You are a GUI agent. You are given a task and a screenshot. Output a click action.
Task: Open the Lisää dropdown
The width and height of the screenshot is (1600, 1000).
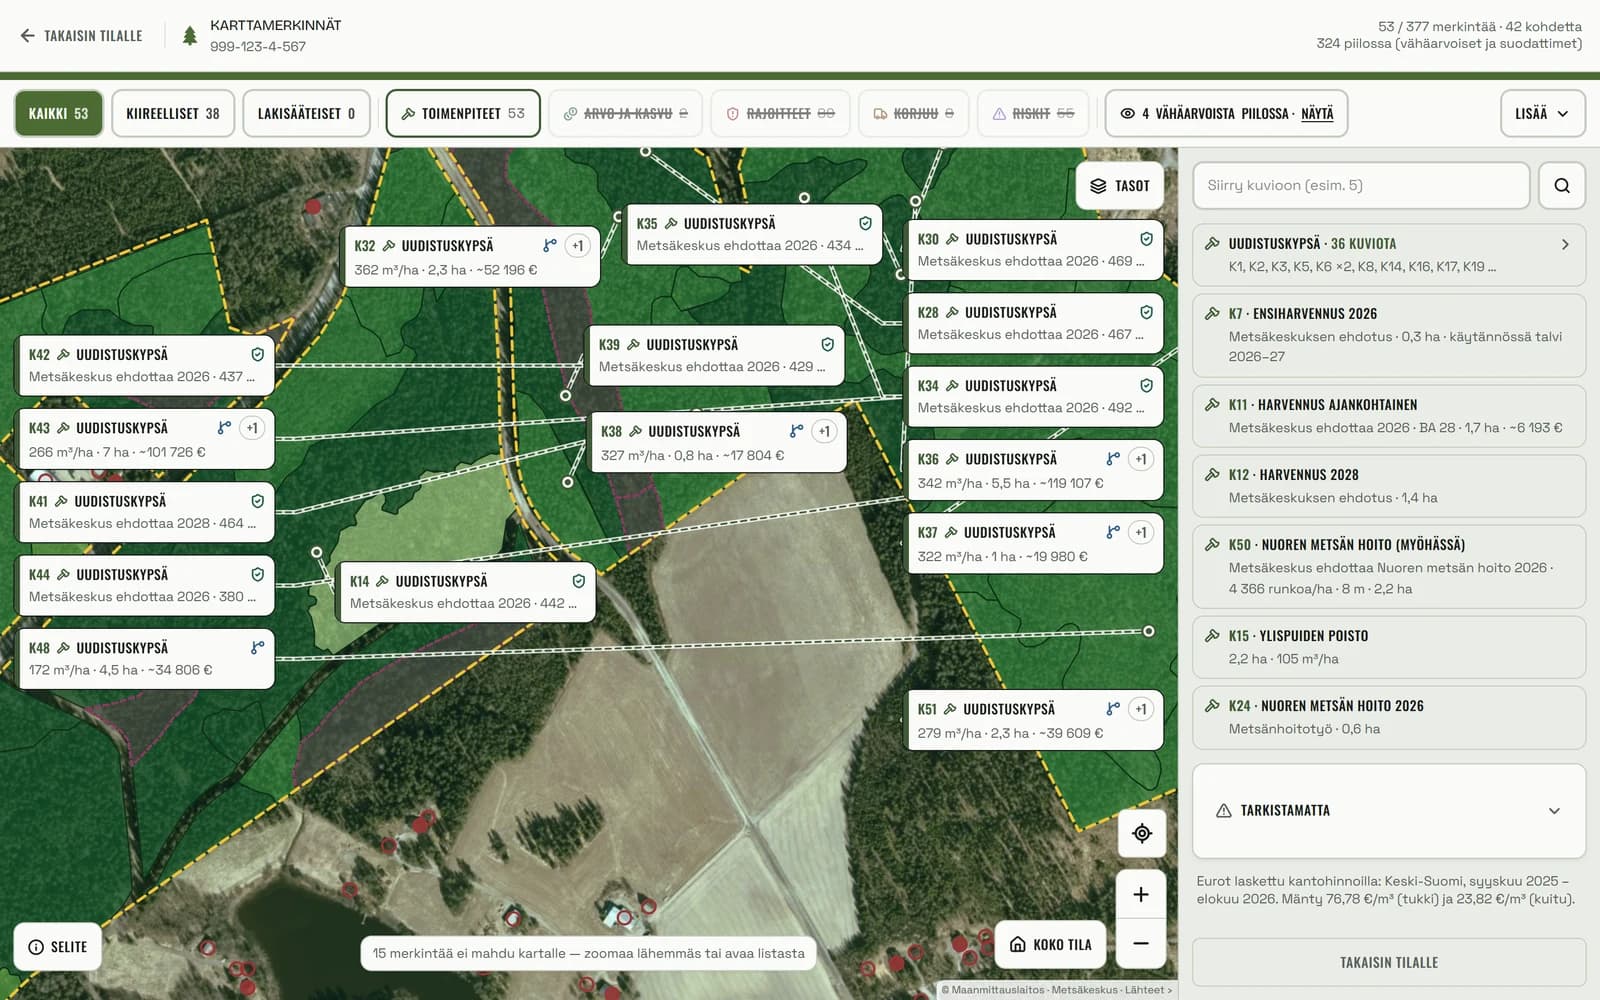pyautogui.click(x=1541, y=113)
